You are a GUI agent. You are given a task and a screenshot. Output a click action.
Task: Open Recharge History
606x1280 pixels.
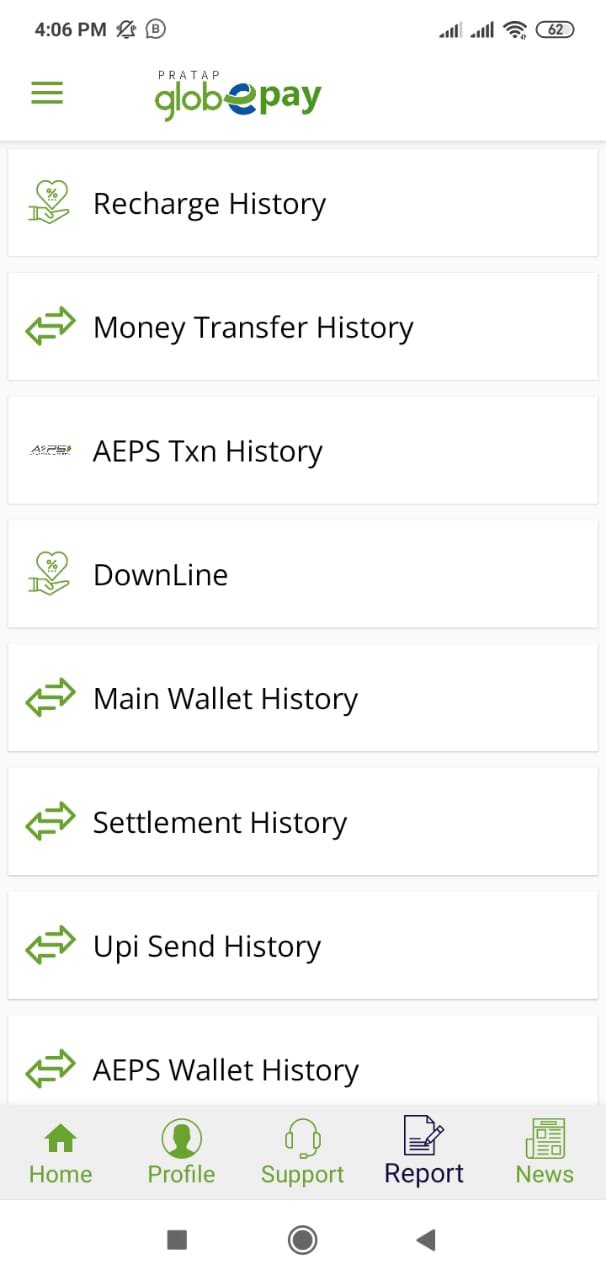pos(209,203)
